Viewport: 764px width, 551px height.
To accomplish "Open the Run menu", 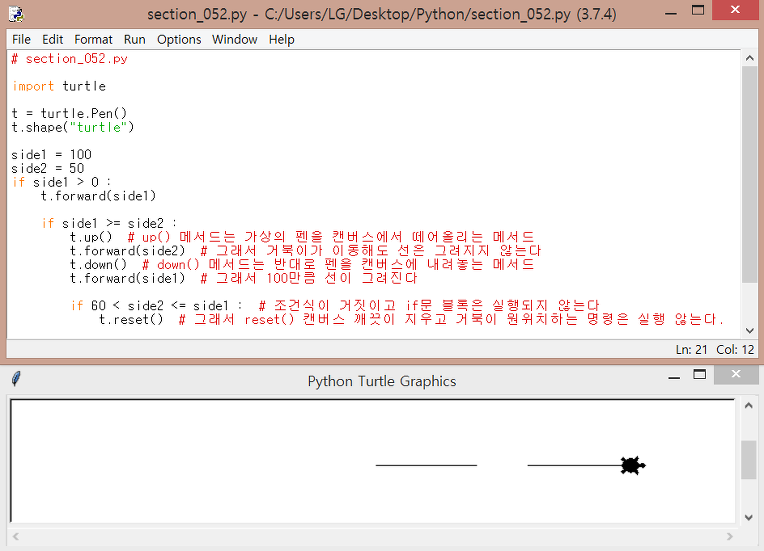I will click(x=134, y=39).
